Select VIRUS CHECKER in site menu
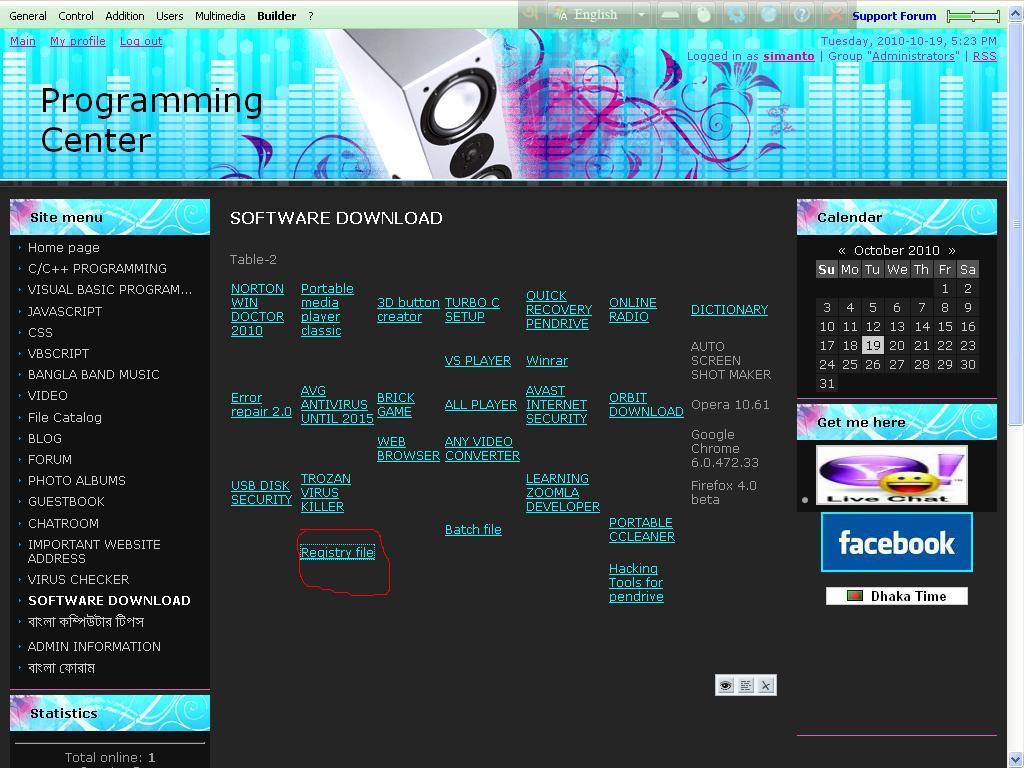 [x=78, y=579]
